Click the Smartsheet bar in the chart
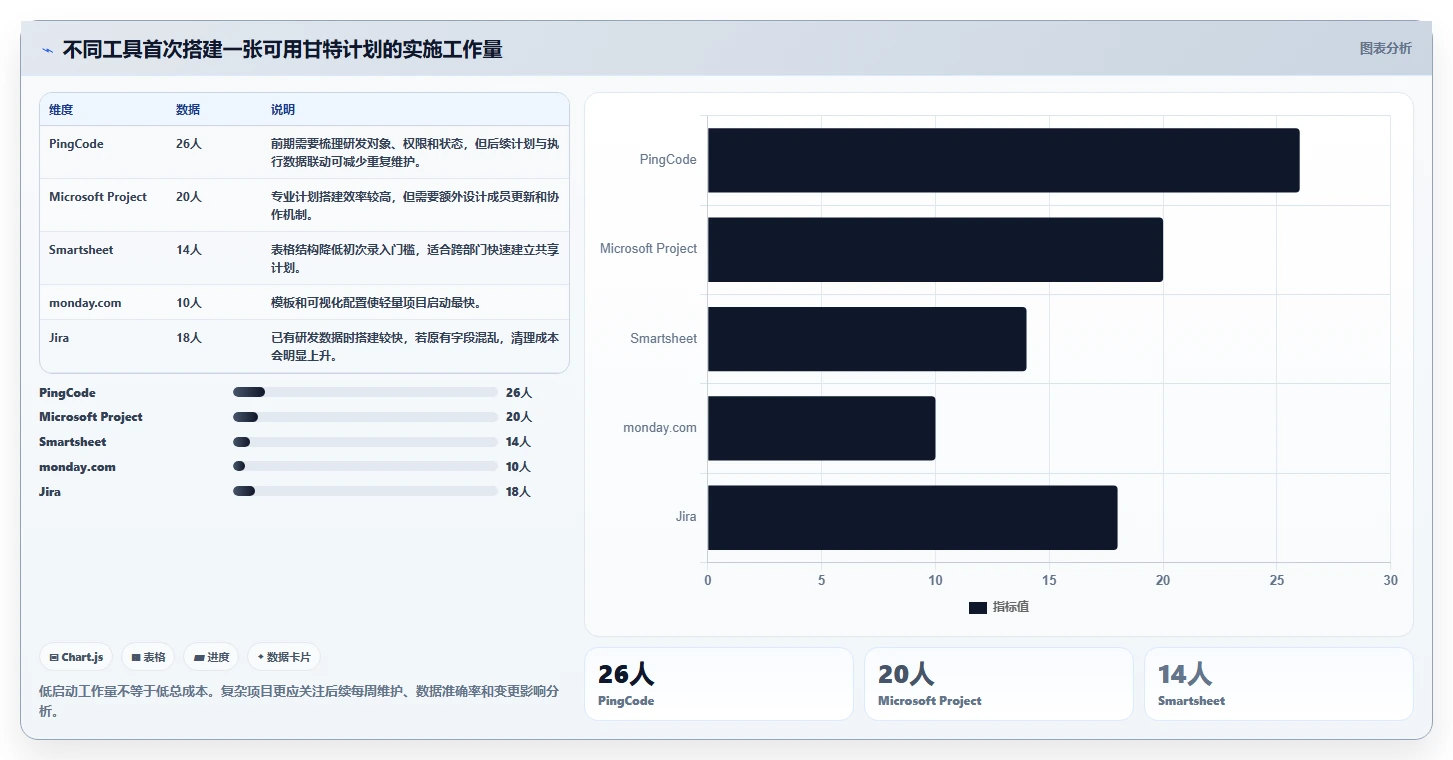Screen dimensions: 1453x760 [x=867, y=339]
